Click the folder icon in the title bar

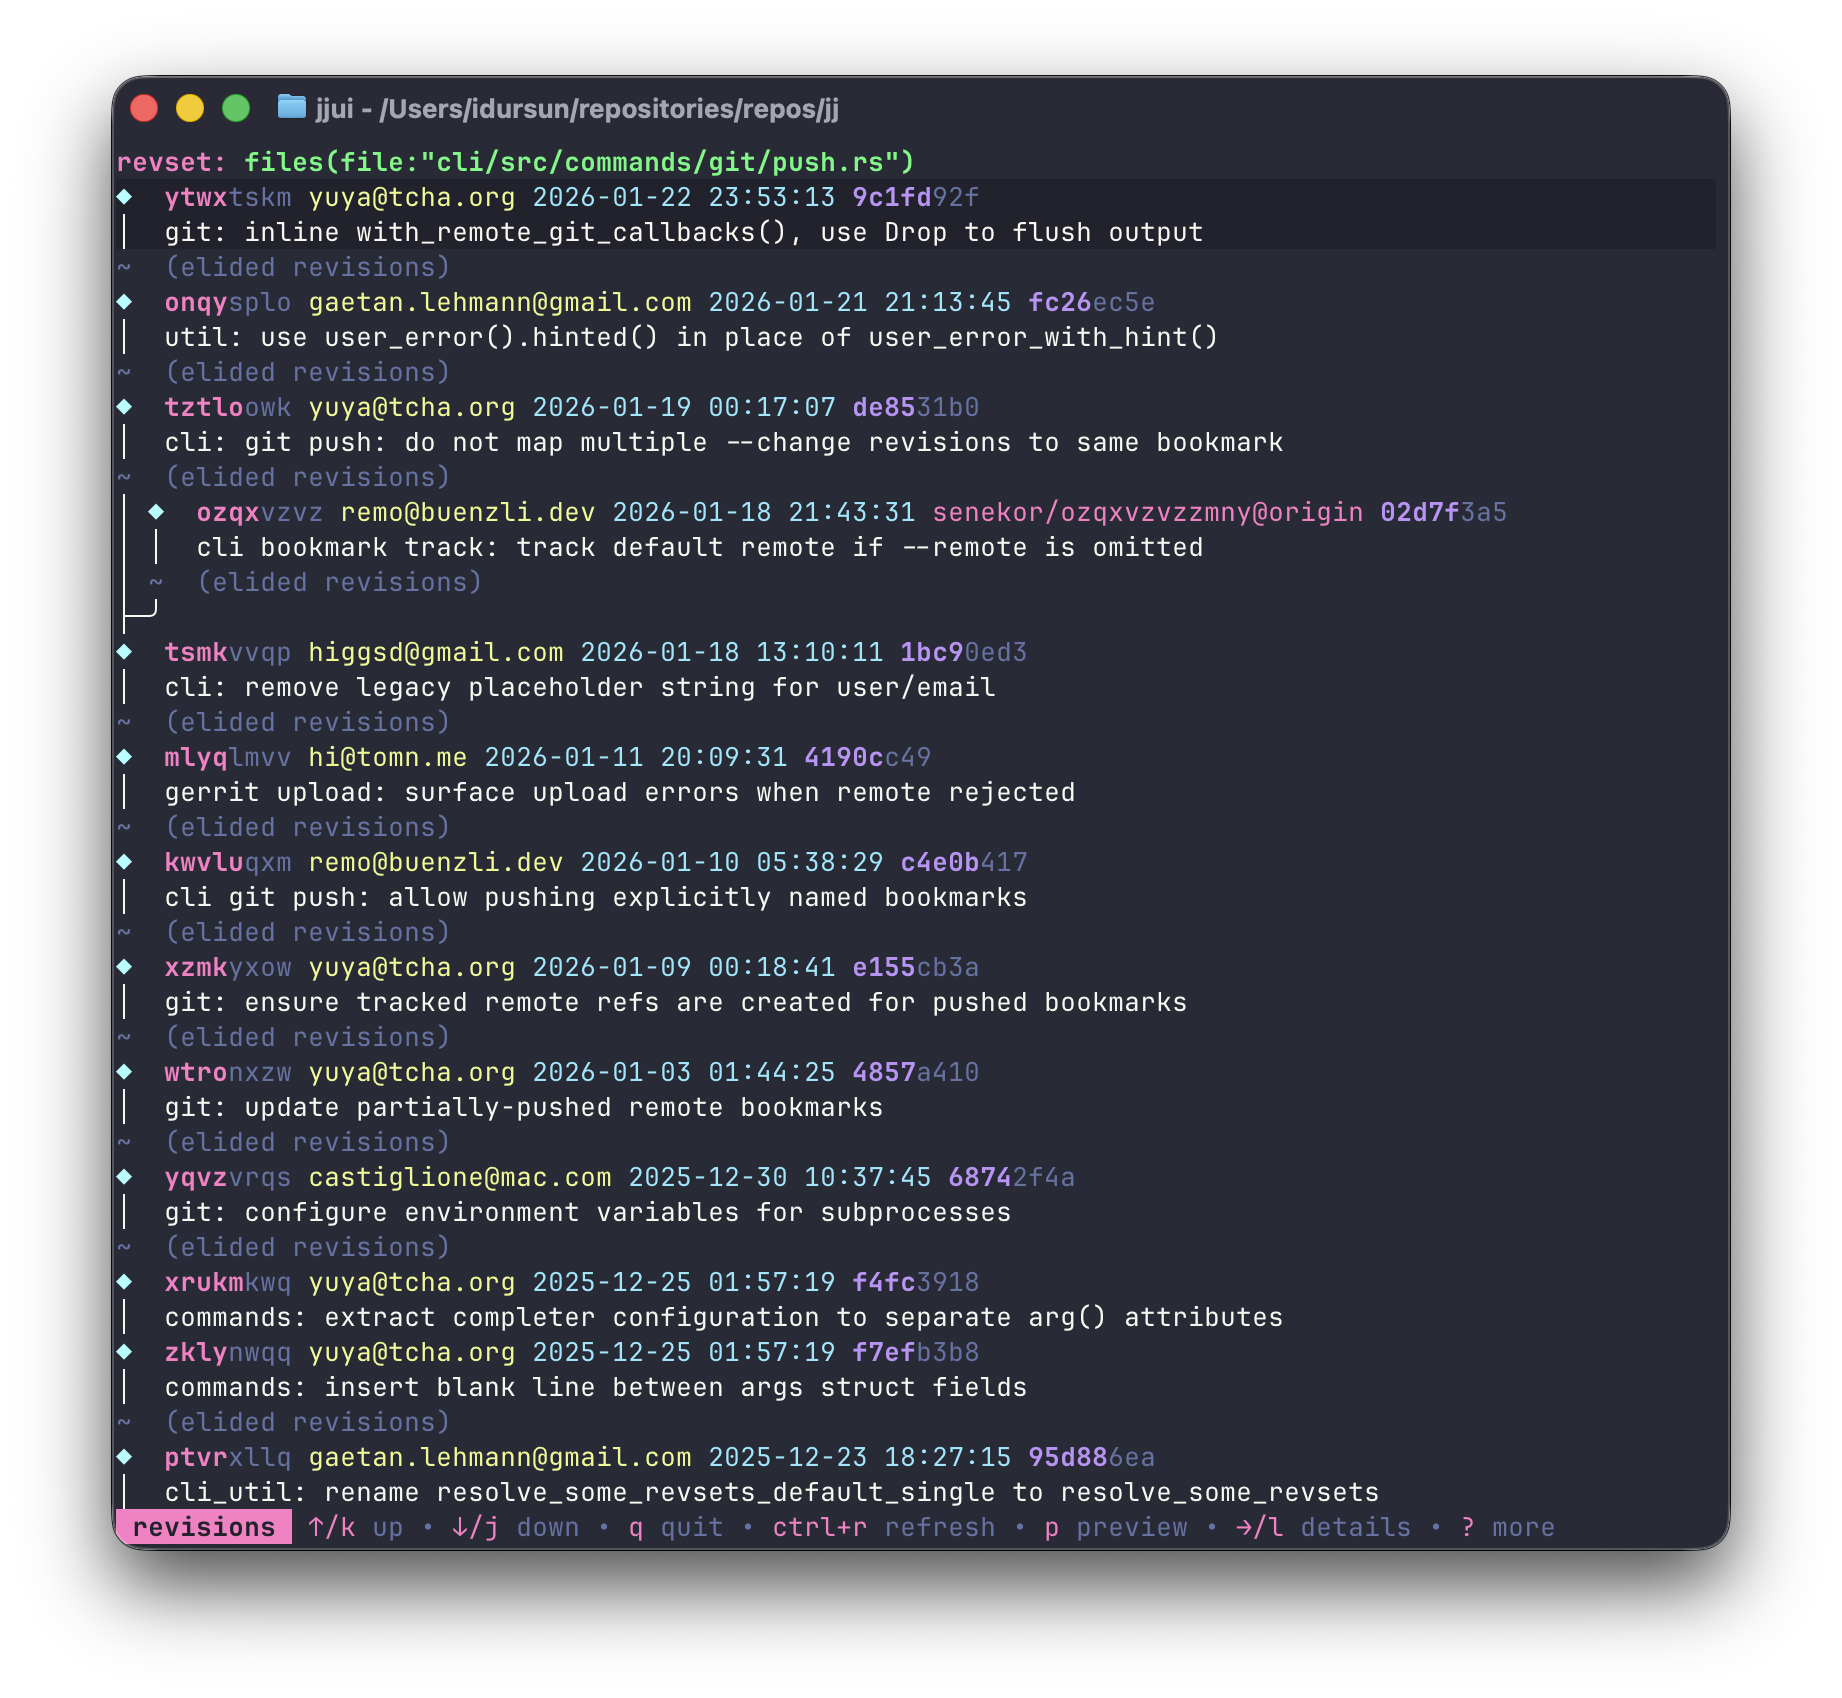tap(291, 107)
